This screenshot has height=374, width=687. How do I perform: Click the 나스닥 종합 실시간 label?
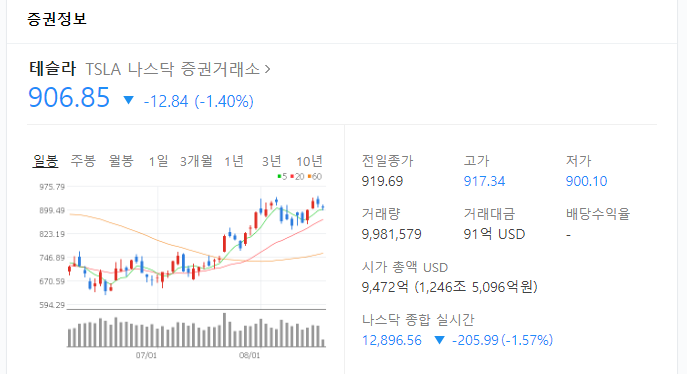[418, 320]
